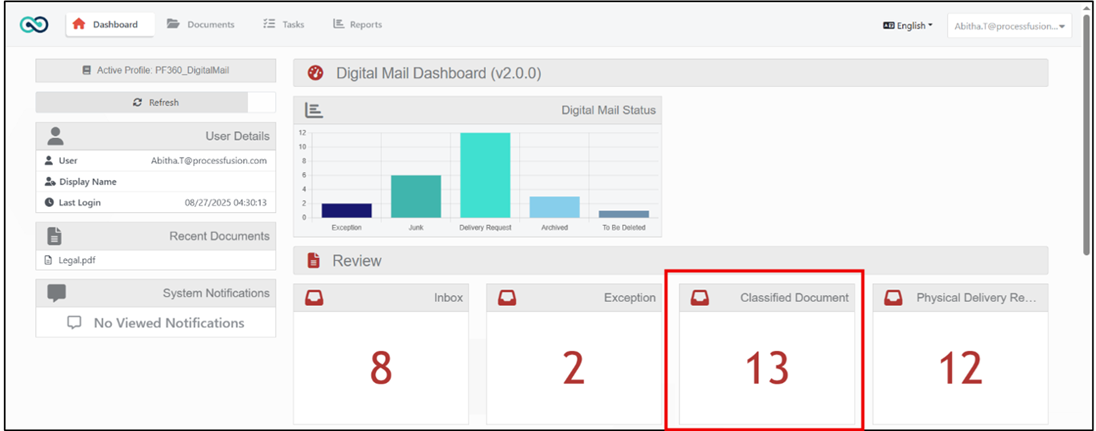Image resolution: width=1096 pixels, height=431 pixels.
Task: Open the Tasks menu item
Action: click(x=285, y=24)
